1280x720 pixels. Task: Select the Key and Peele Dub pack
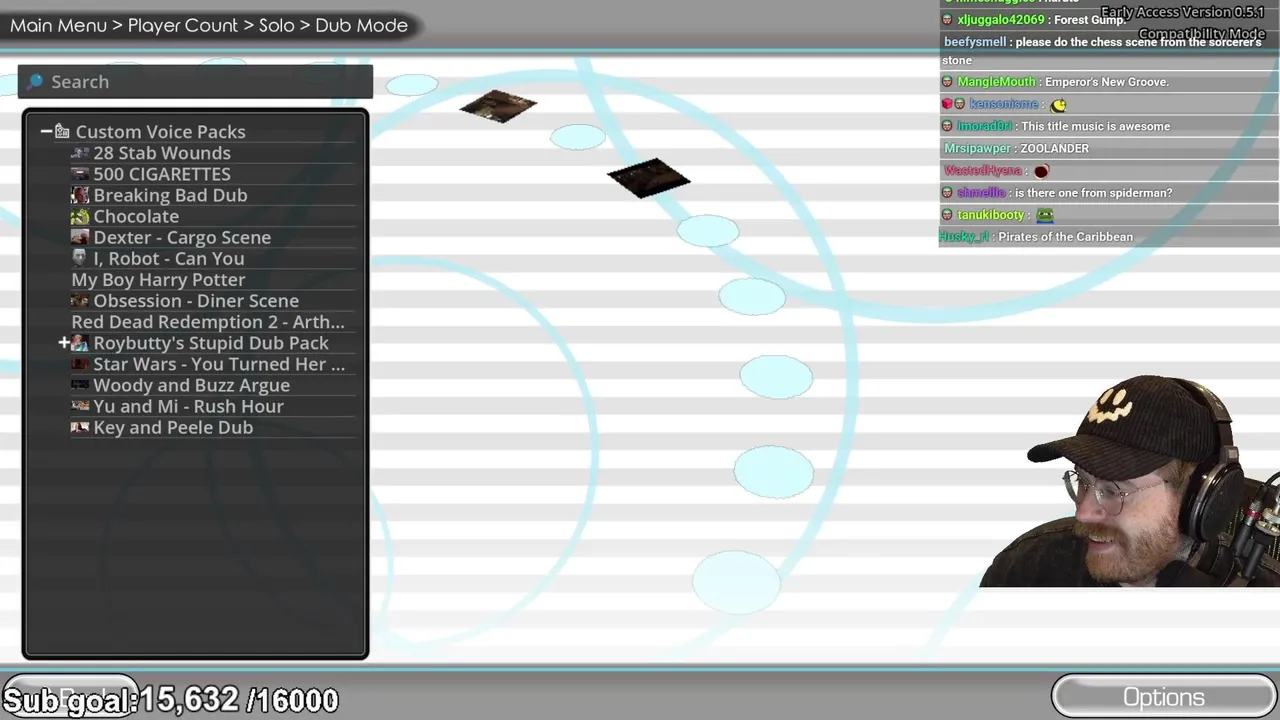coord(173,427)
